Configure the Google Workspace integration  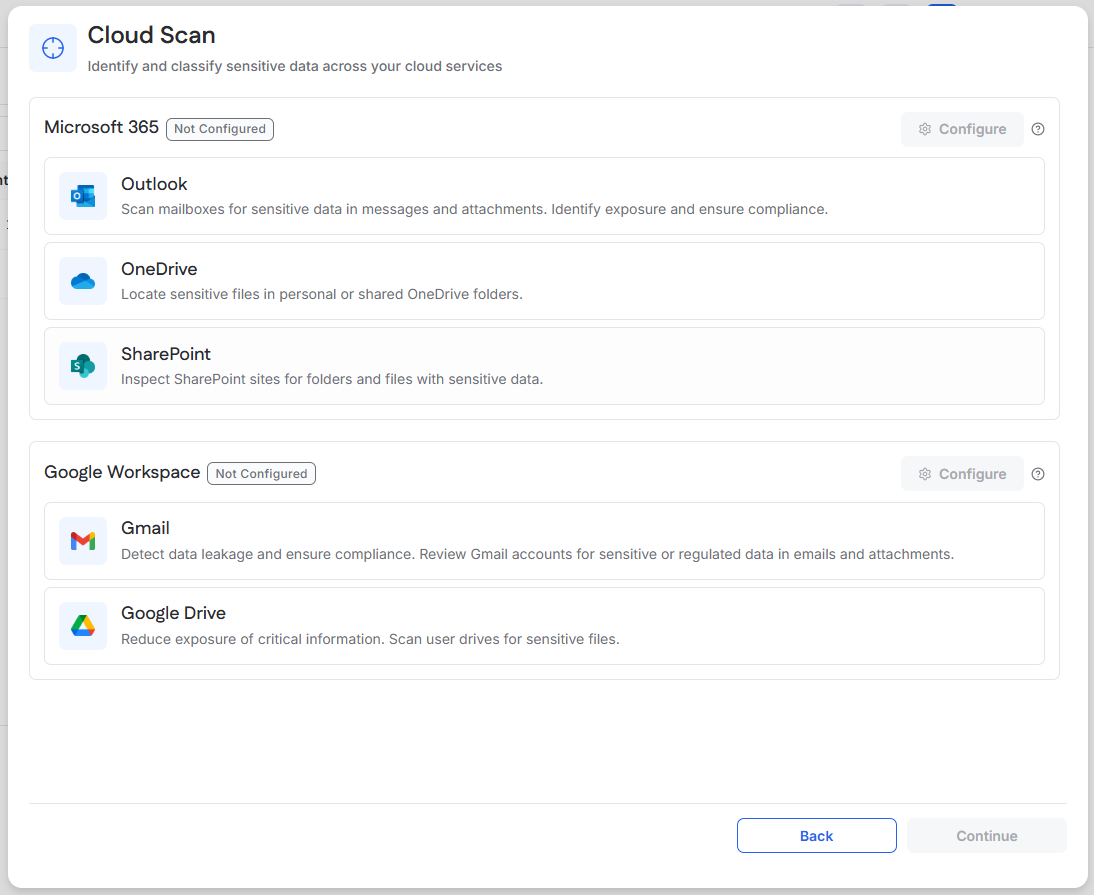(962, 474)
